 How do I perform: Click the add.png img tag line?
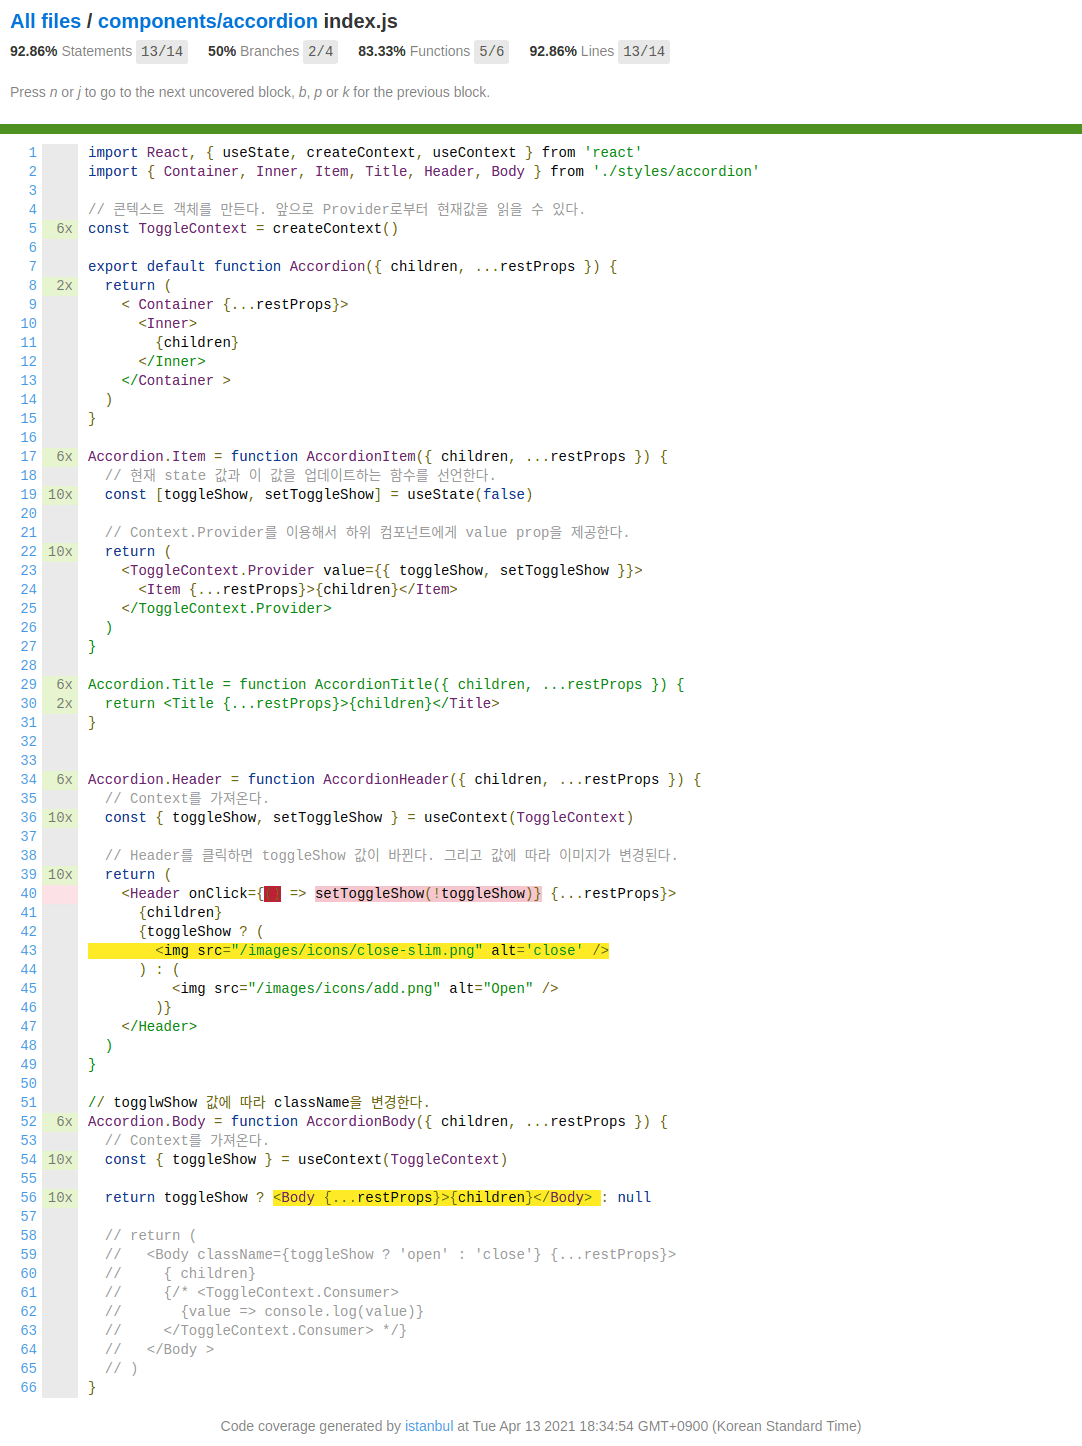point(365,989)
